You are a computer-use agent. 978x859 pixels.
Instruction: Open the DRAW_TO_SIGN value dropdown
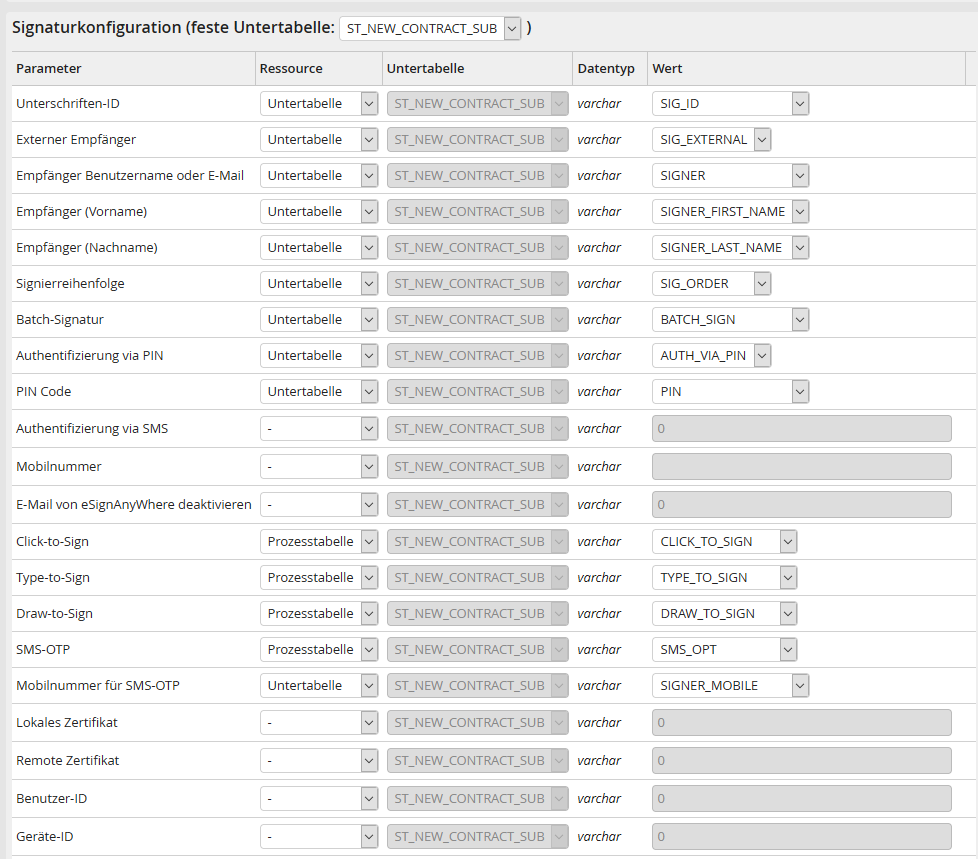[x=724, y=613]
